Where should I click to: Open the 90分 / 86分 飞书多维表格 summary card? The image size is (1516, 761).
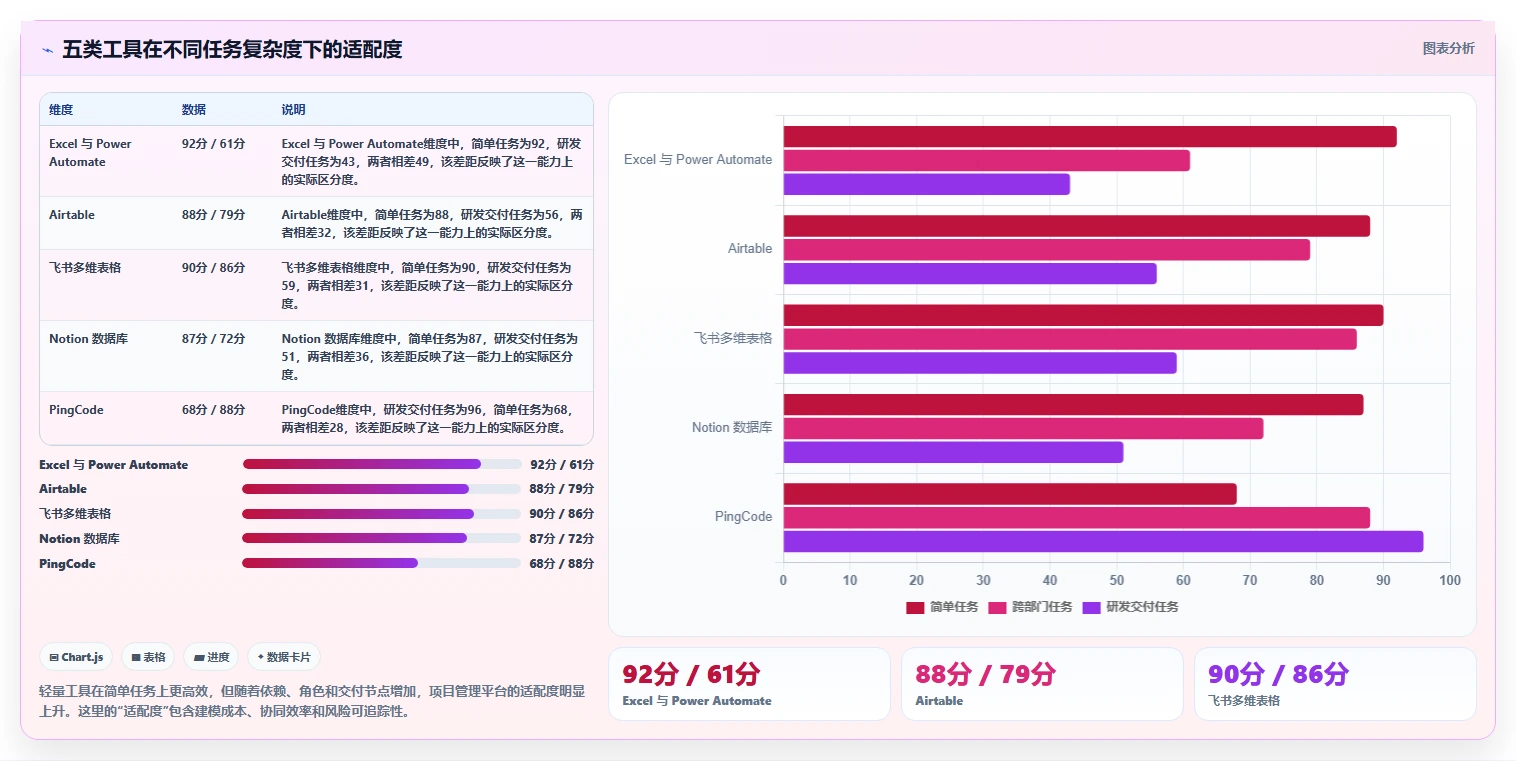(1335, 684)
